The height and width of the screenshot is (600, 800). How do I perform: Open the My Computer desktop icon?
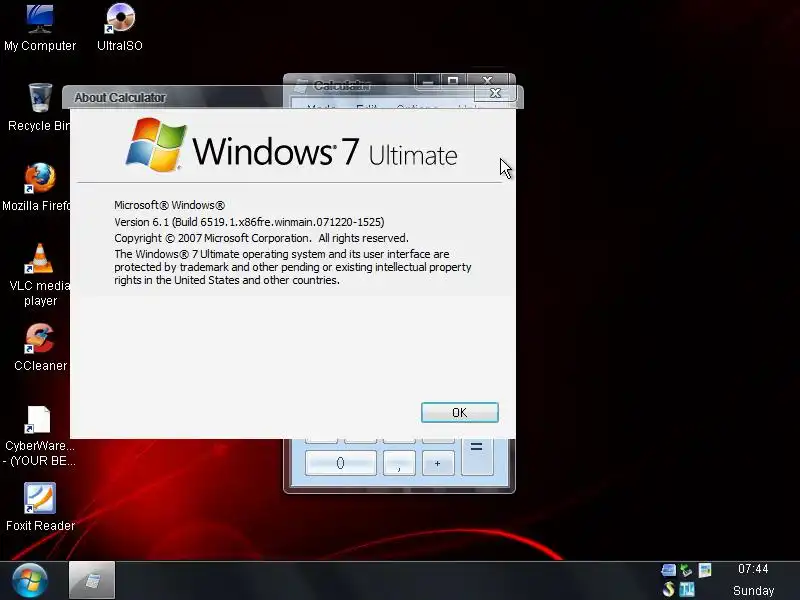(40, 28)
